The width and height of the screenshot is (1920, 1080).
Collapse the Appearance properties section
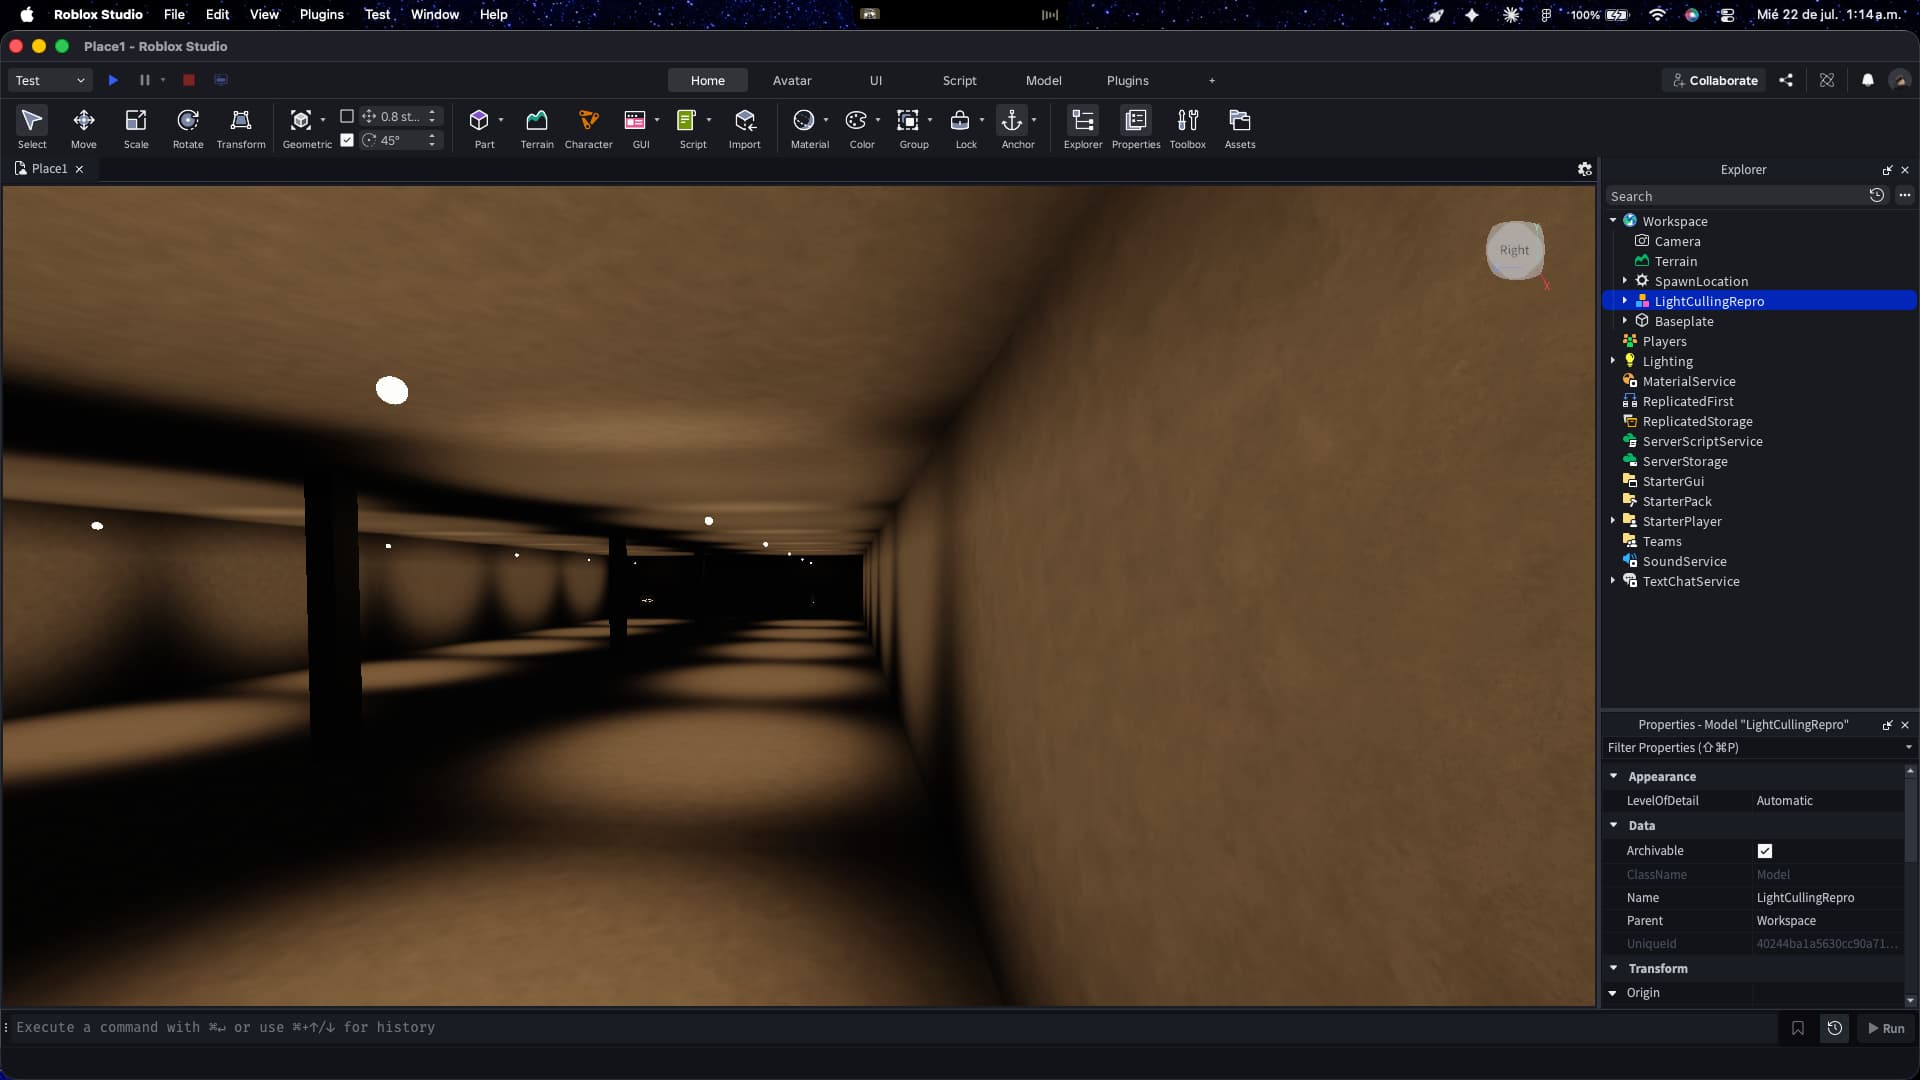(x=1614, y=776)
